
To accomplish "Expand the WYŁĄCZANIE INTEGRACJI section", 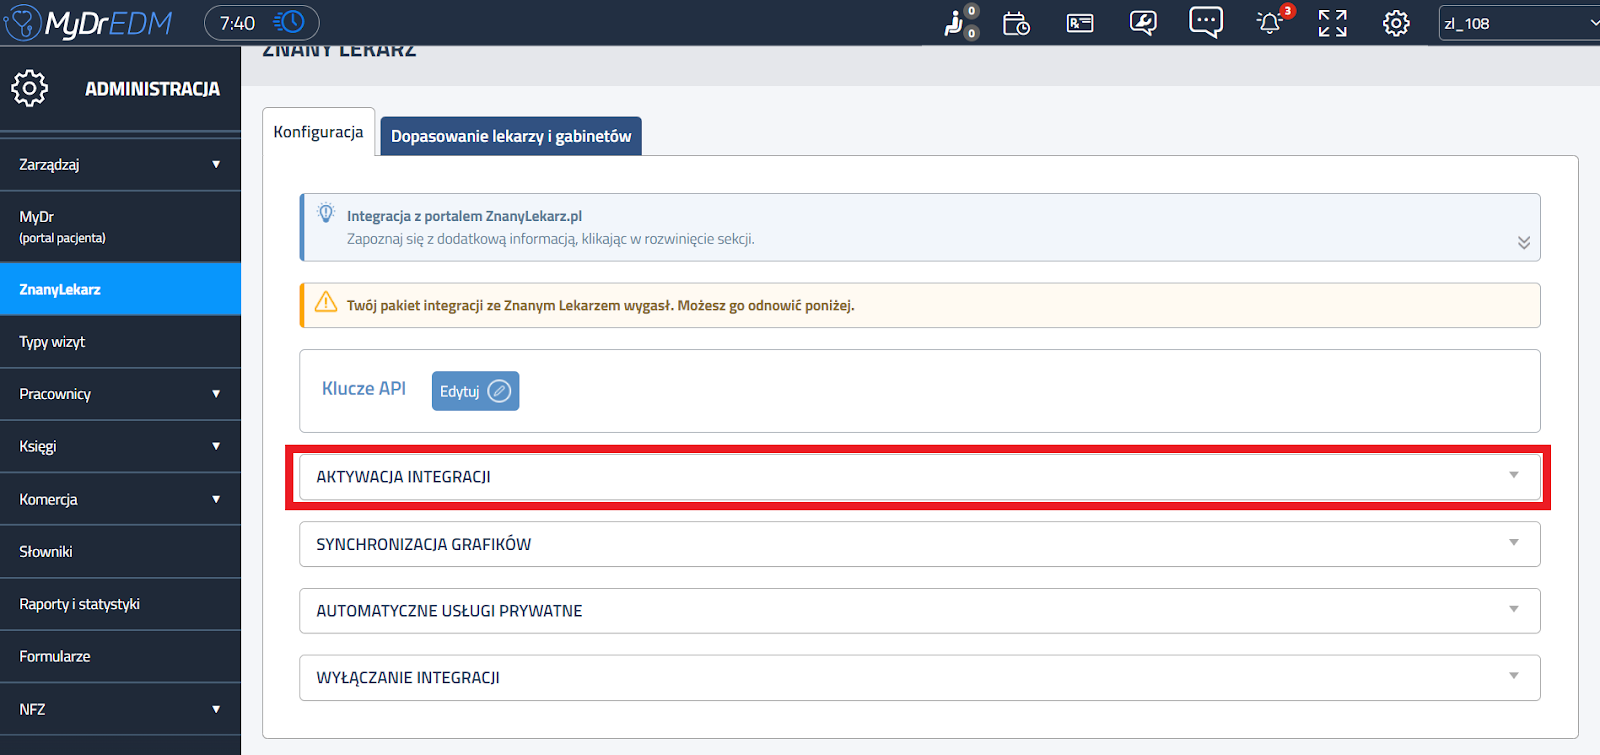I will pyautogui.click(x=919, y=678).
